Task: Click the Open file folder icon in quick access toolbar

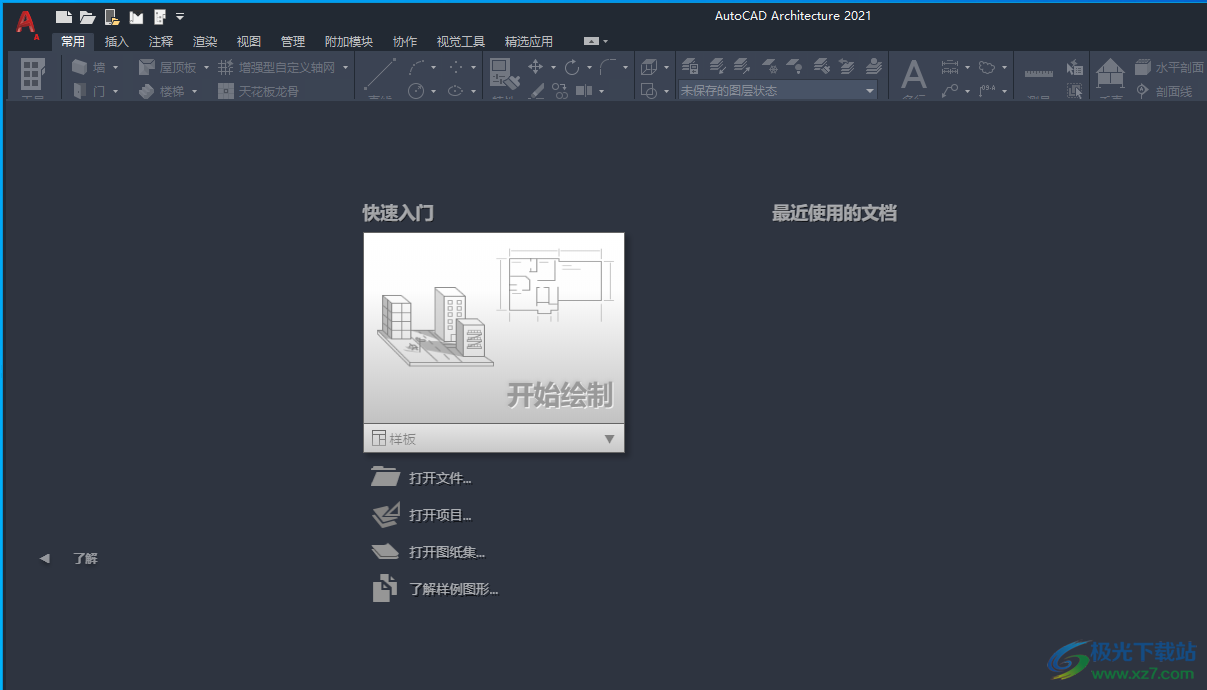Action: click(88, 16)
